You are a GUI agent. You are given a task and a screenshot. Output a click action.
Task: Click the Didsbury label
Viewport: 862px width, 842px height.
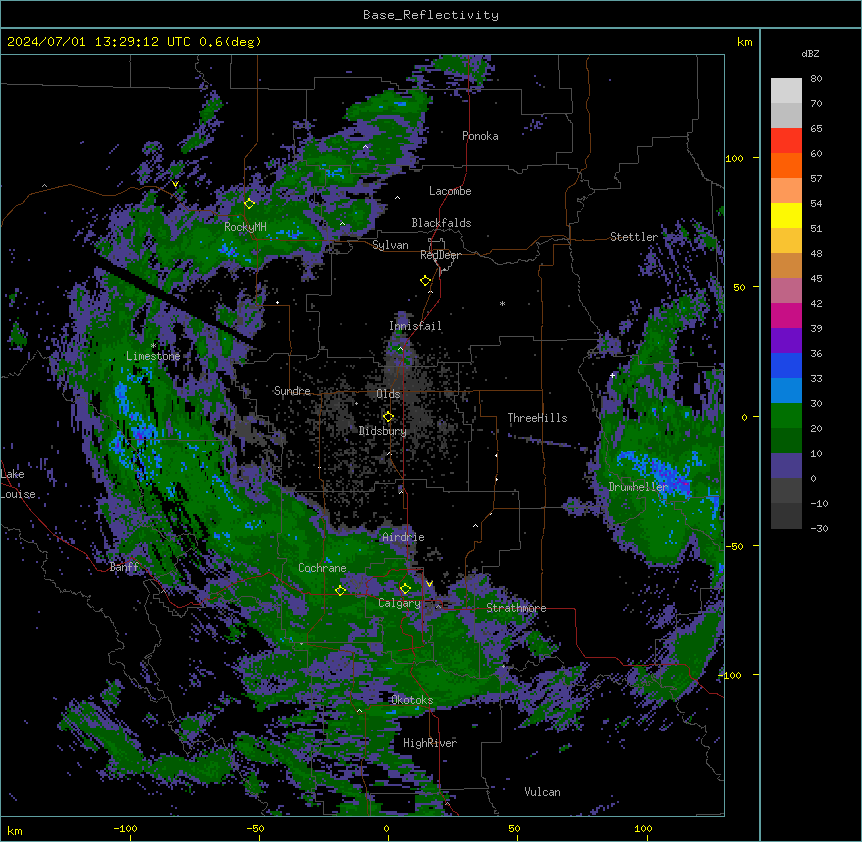pos(382,431)
